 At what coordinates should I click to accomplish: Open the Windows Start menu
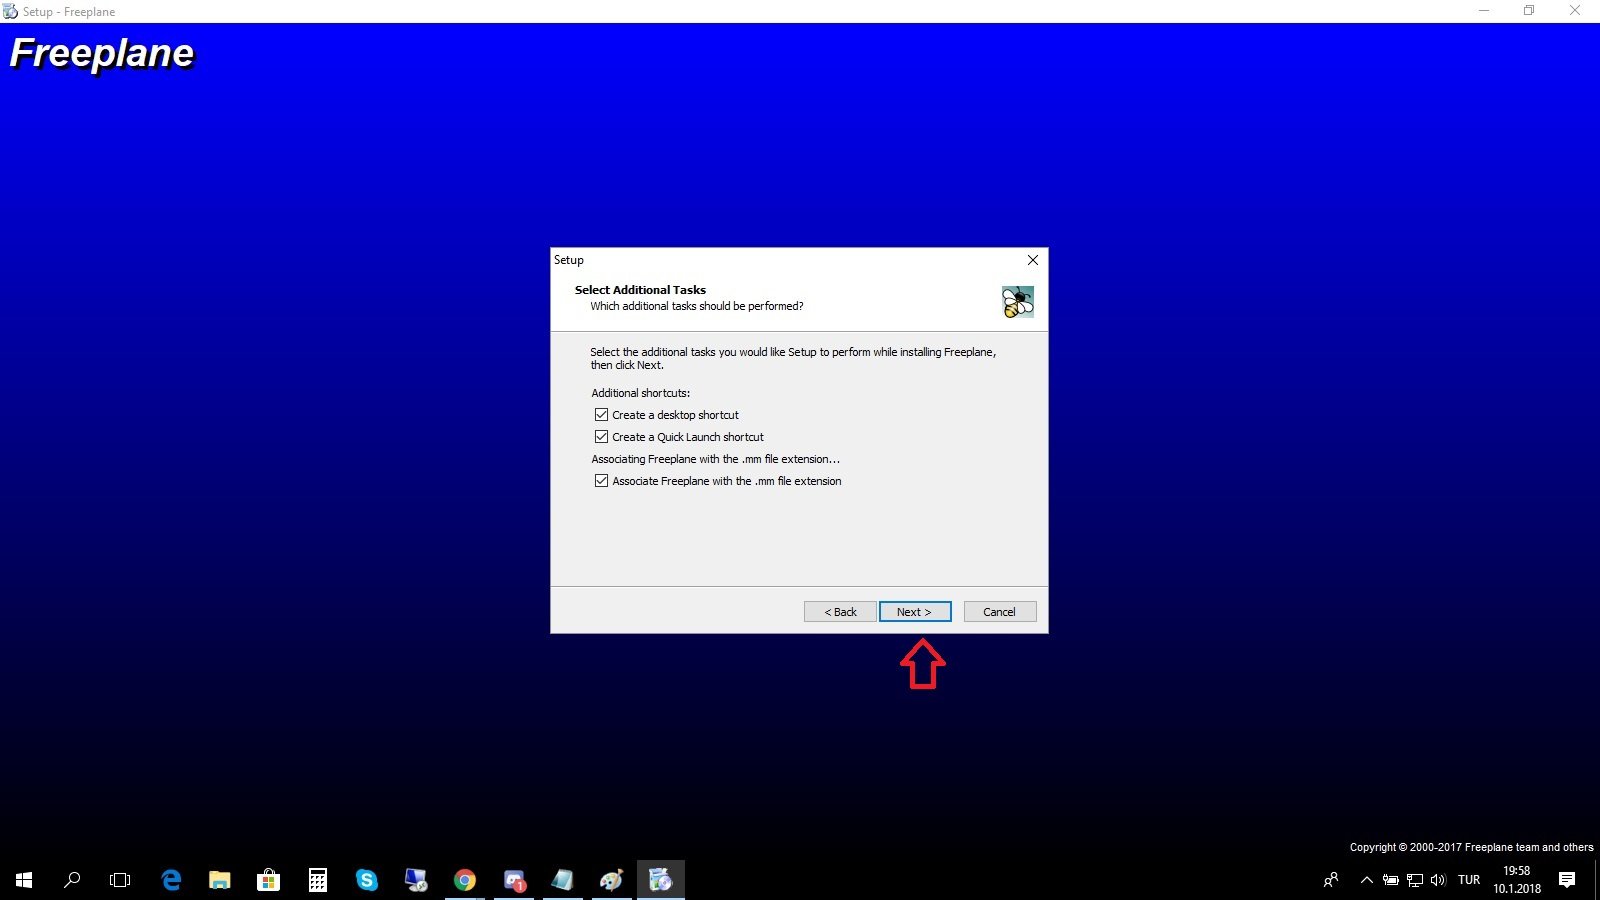click(x=24, y=880)
